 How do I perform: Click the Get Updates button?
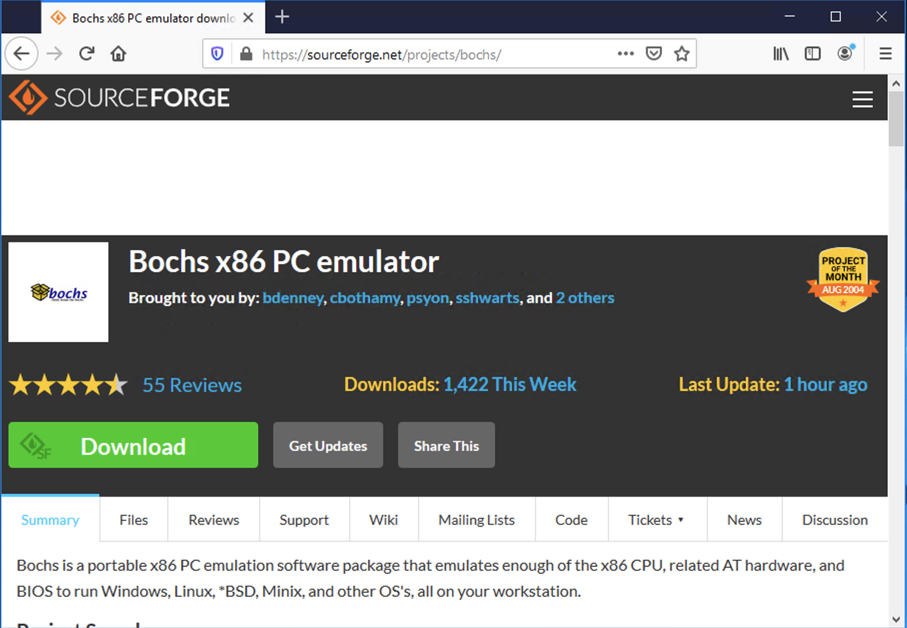click(x=328, y=445)
